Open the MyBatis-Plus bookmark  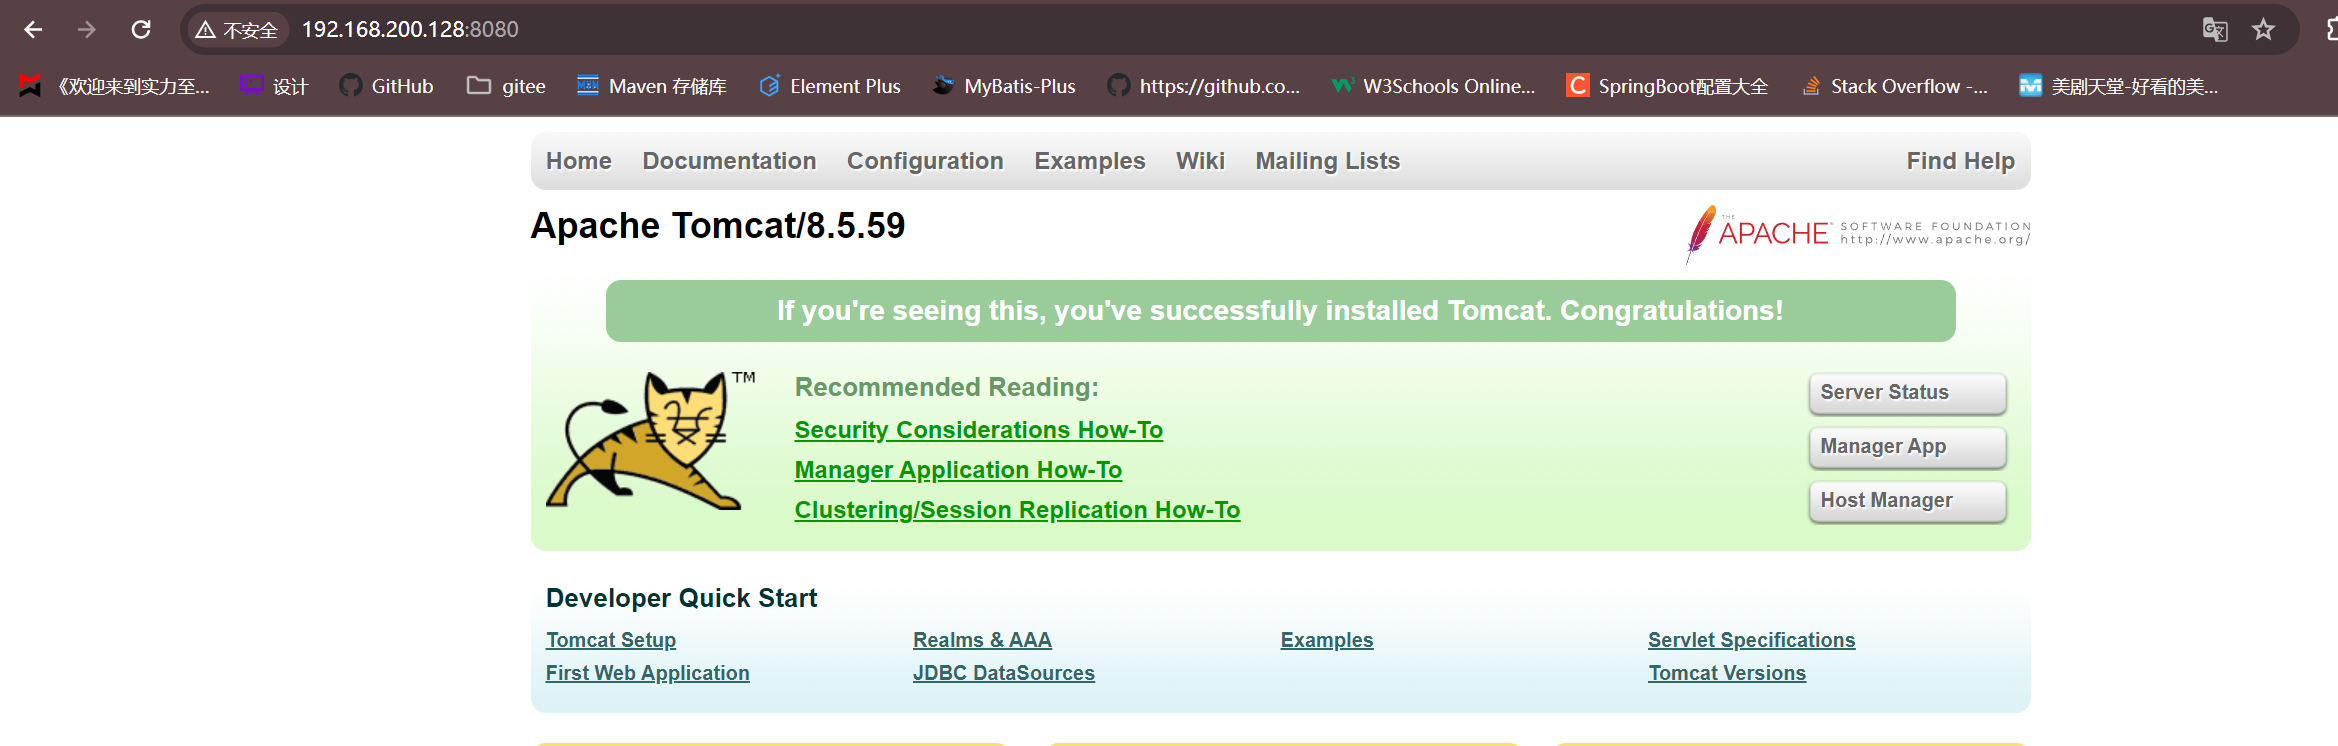click(x=1003, y=86)
